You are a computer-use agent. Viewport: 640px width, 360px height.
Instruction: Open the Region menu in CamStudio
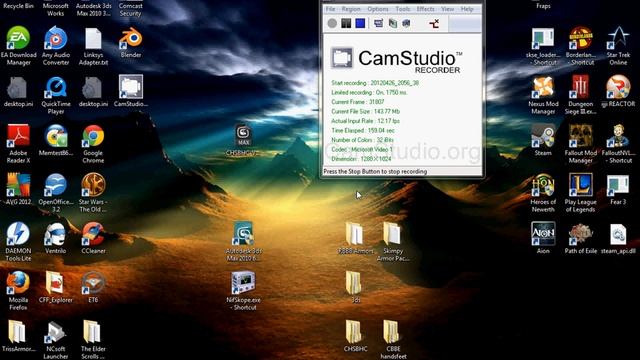(351, 9)
